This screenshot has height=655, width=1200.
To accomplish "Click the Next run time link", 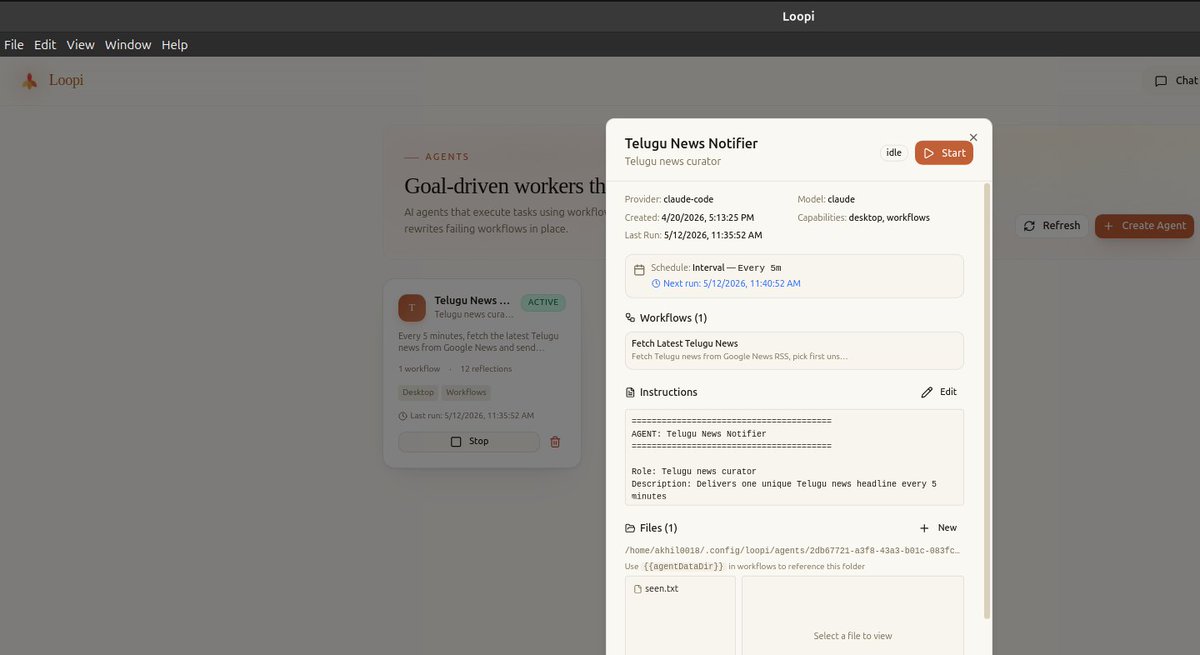I will click(x=731, y=284).
